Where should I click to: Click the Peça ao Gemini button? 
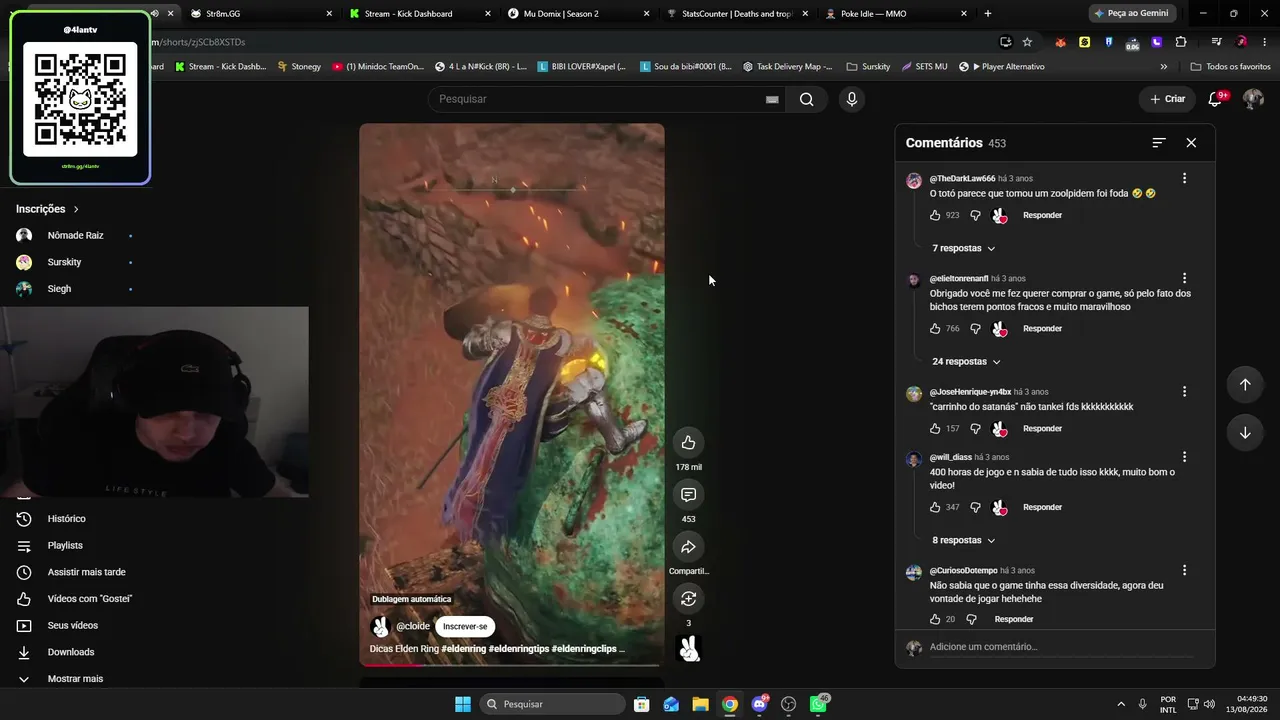[1134, 13]
